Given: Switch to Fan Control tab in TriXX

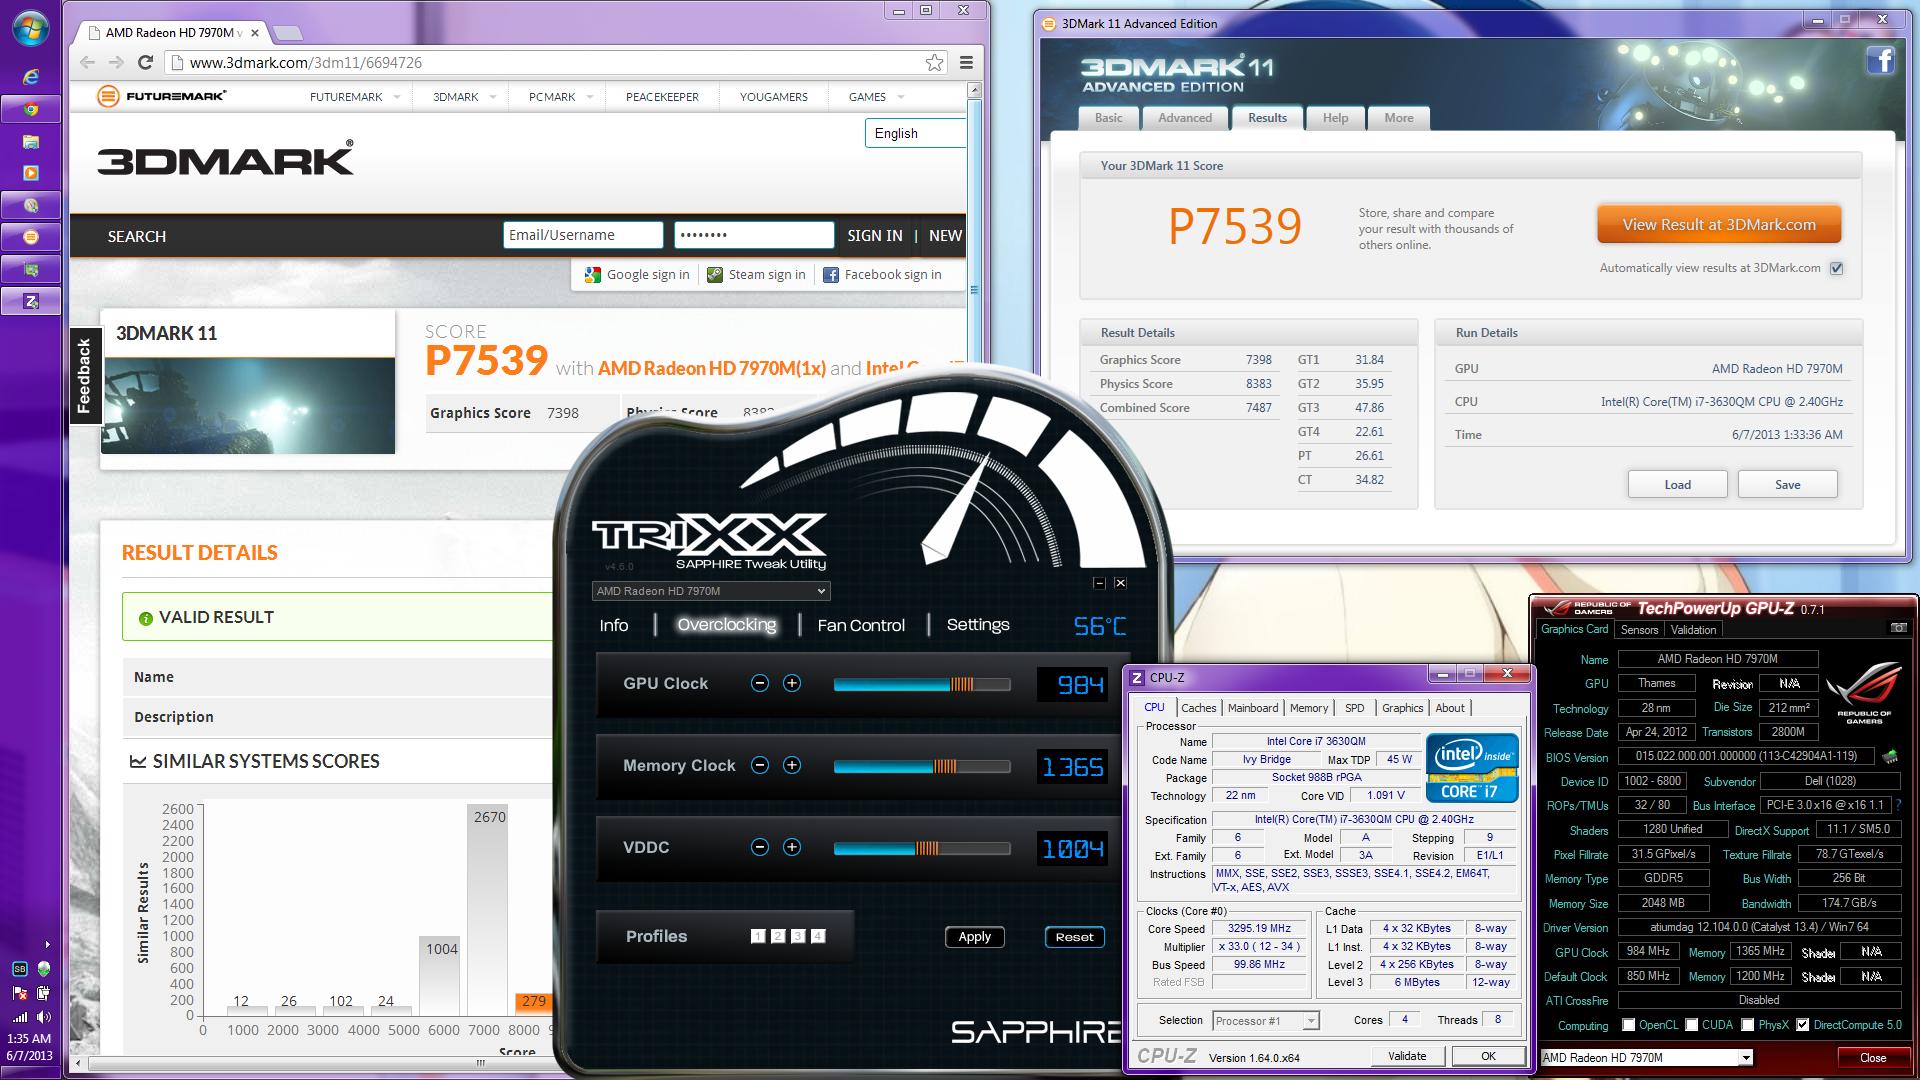Looking at the screenshot, I should tap(861, 625).
